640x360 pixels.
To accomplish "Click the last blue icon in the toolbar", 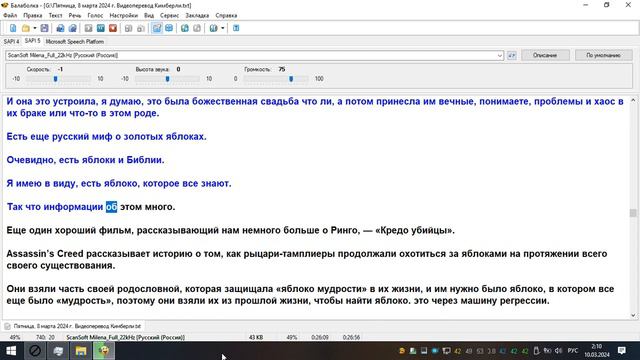I will (236, 28).
